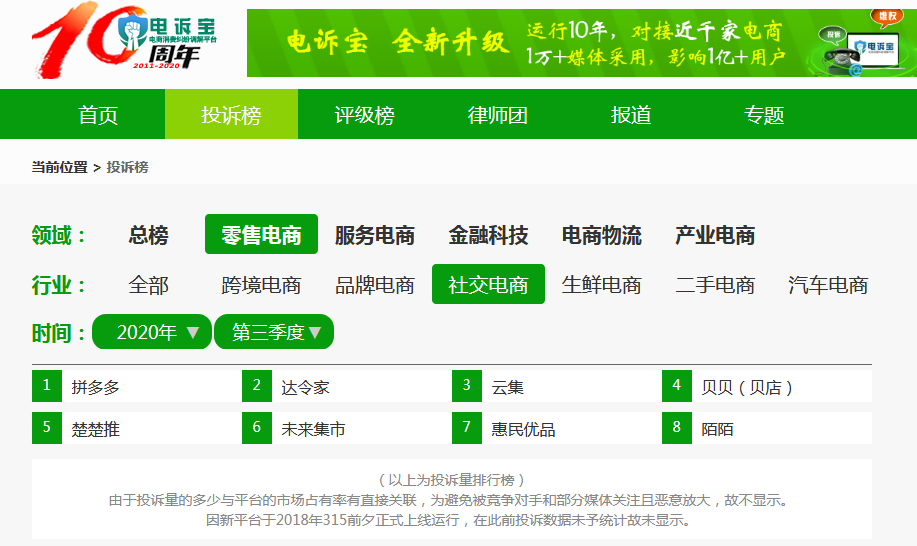The image size is (917, 546).
Task: Expand the 第三季度 quarter dropdown
Action: 274,332
